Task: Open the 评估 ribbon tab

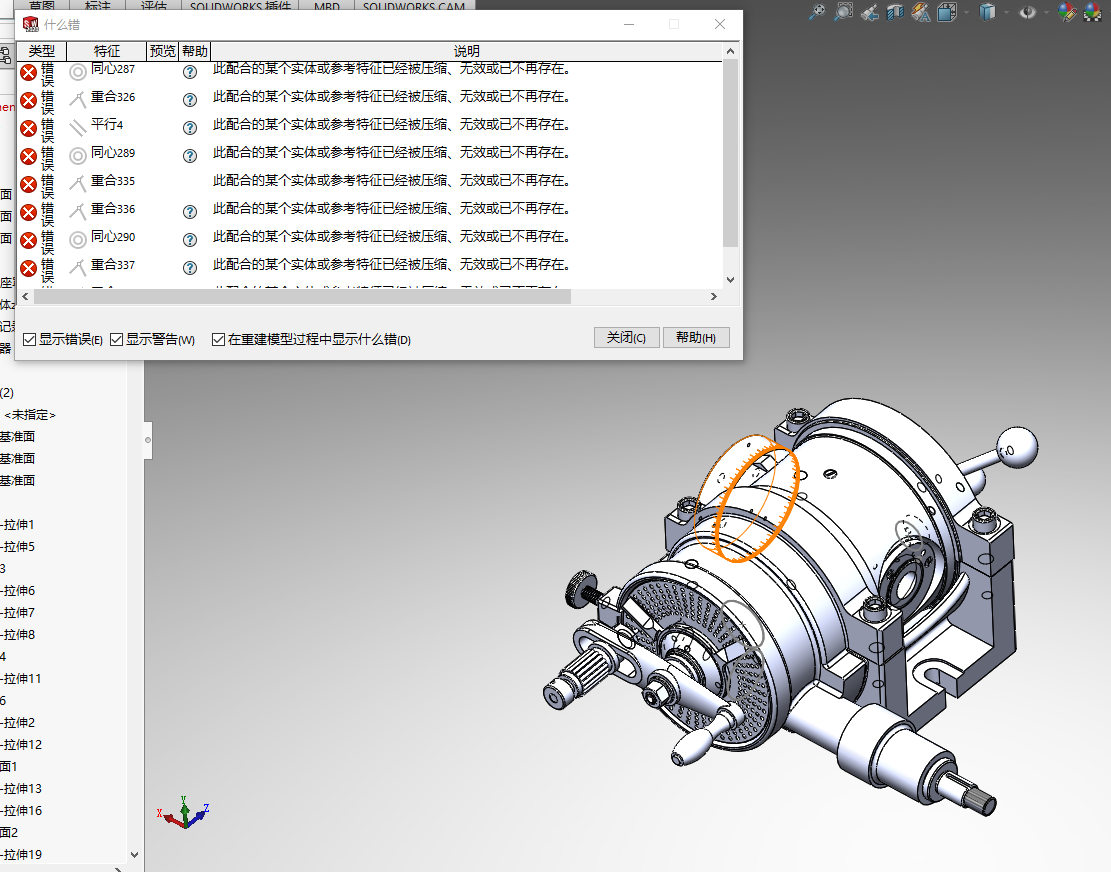Action: pyautogui.click(x=154, y=6)
